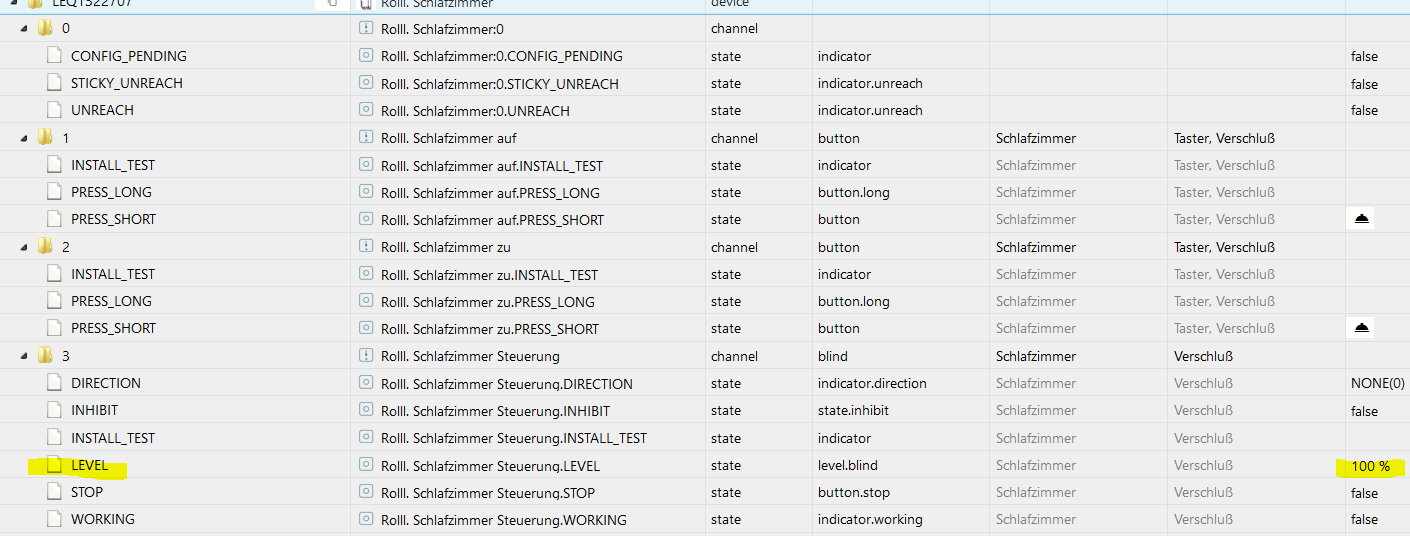
Task: Click the file icon beside LEVEL
Action: [x=55, y=465]
